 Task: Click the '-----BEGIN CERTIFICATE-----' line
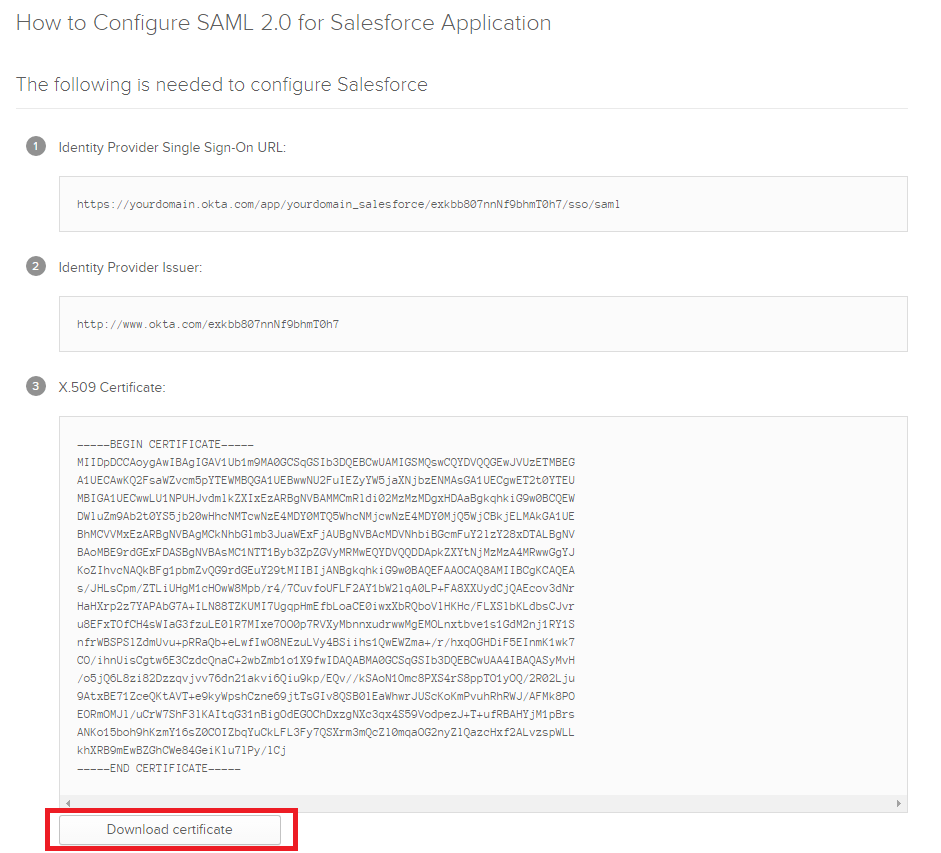(165, 444)
